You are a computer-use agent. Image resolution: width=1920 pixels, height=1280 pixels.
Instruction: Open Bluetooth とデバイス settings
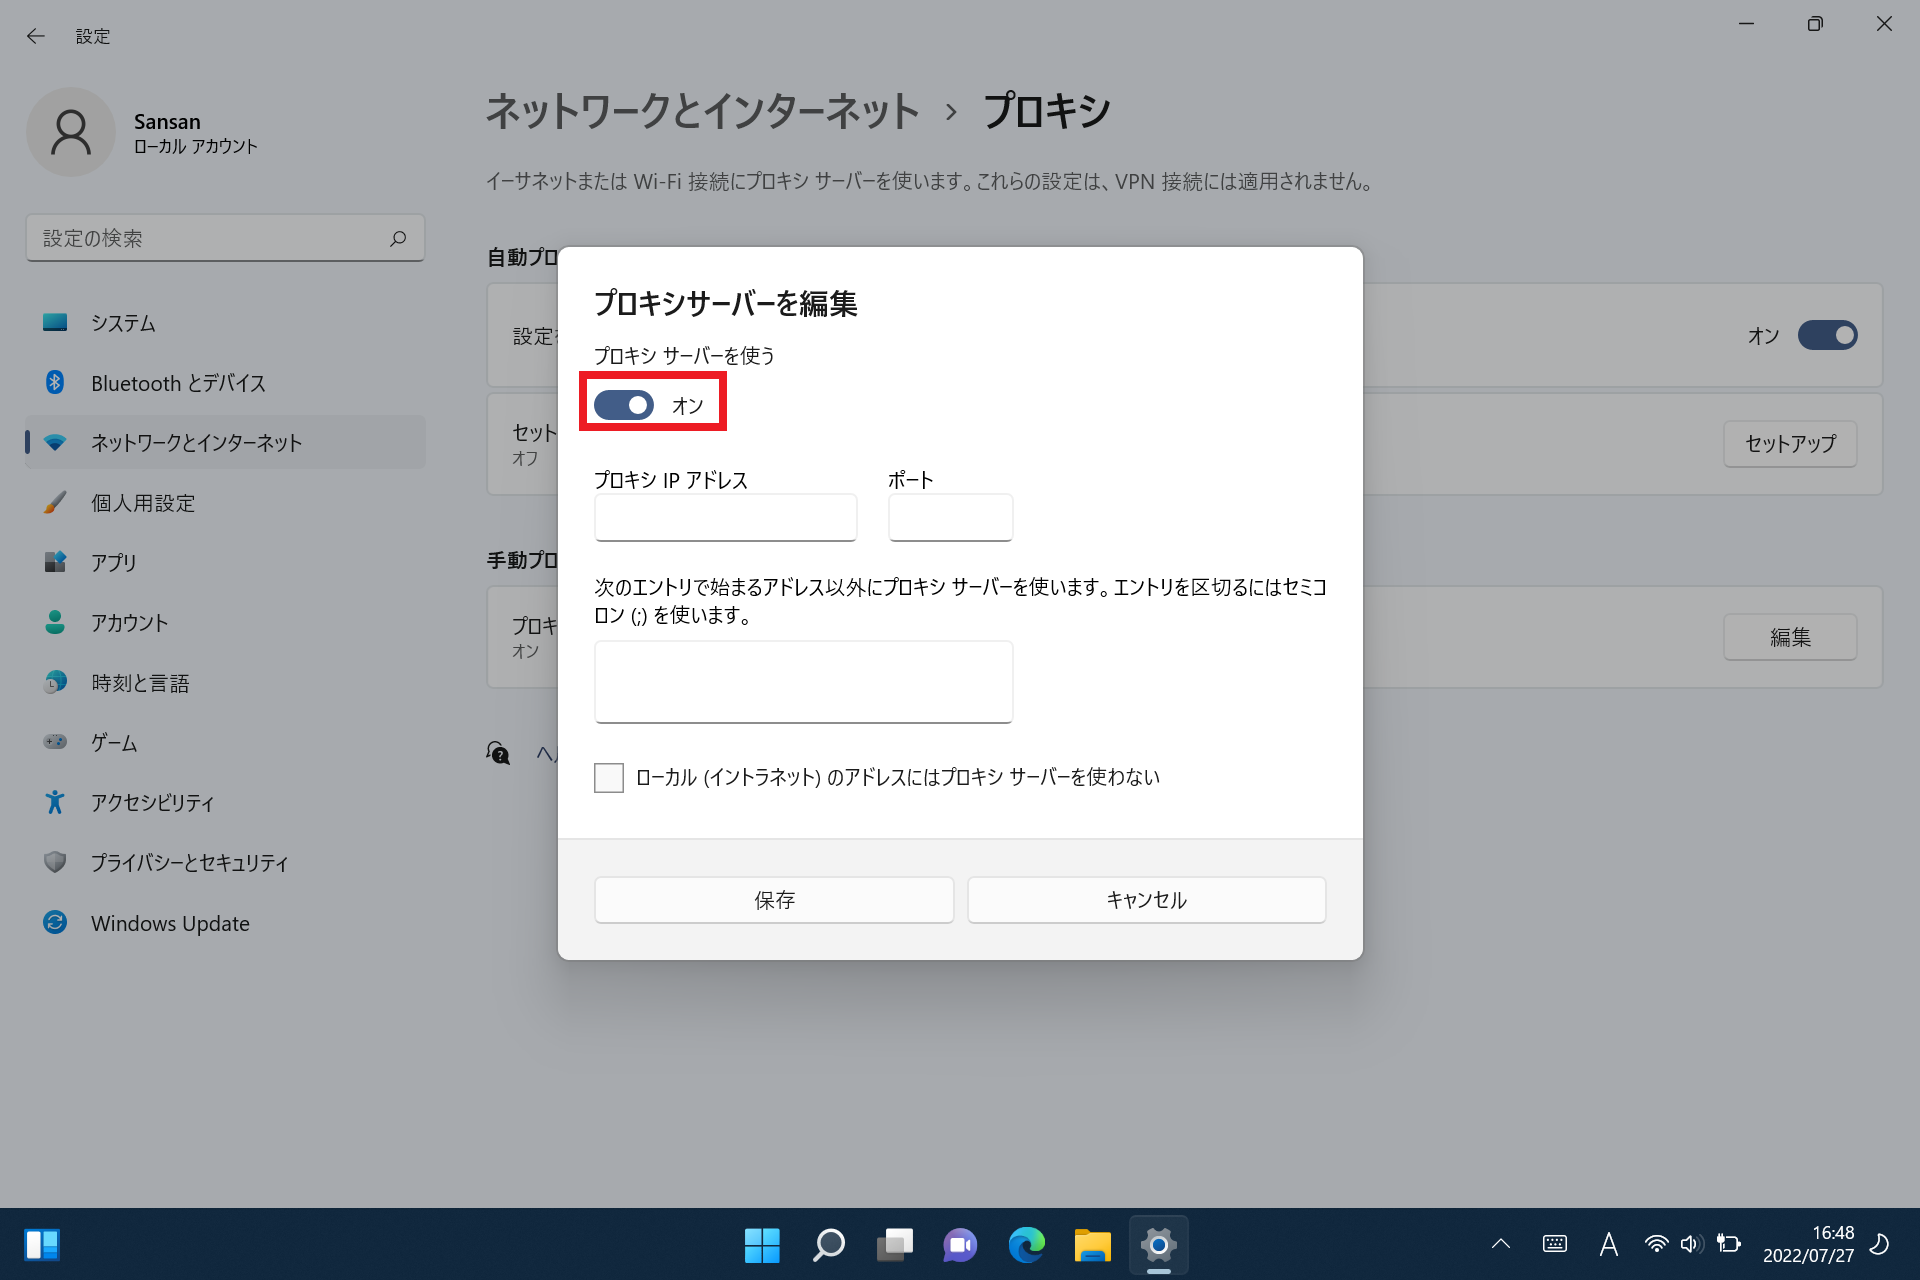(178, 383)
